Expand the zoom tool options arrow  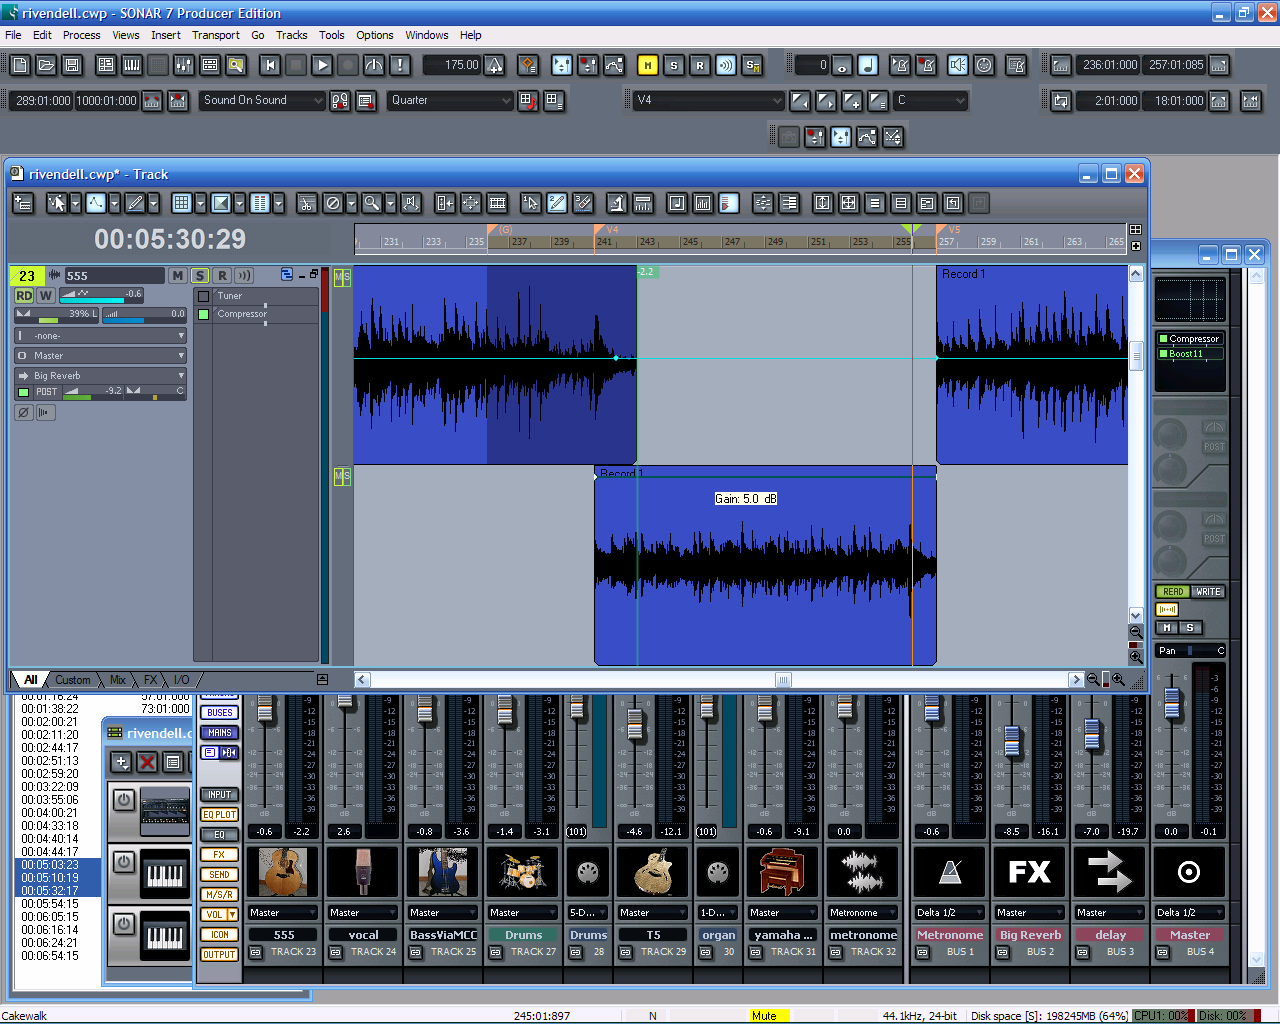click(x=390, y=203)
